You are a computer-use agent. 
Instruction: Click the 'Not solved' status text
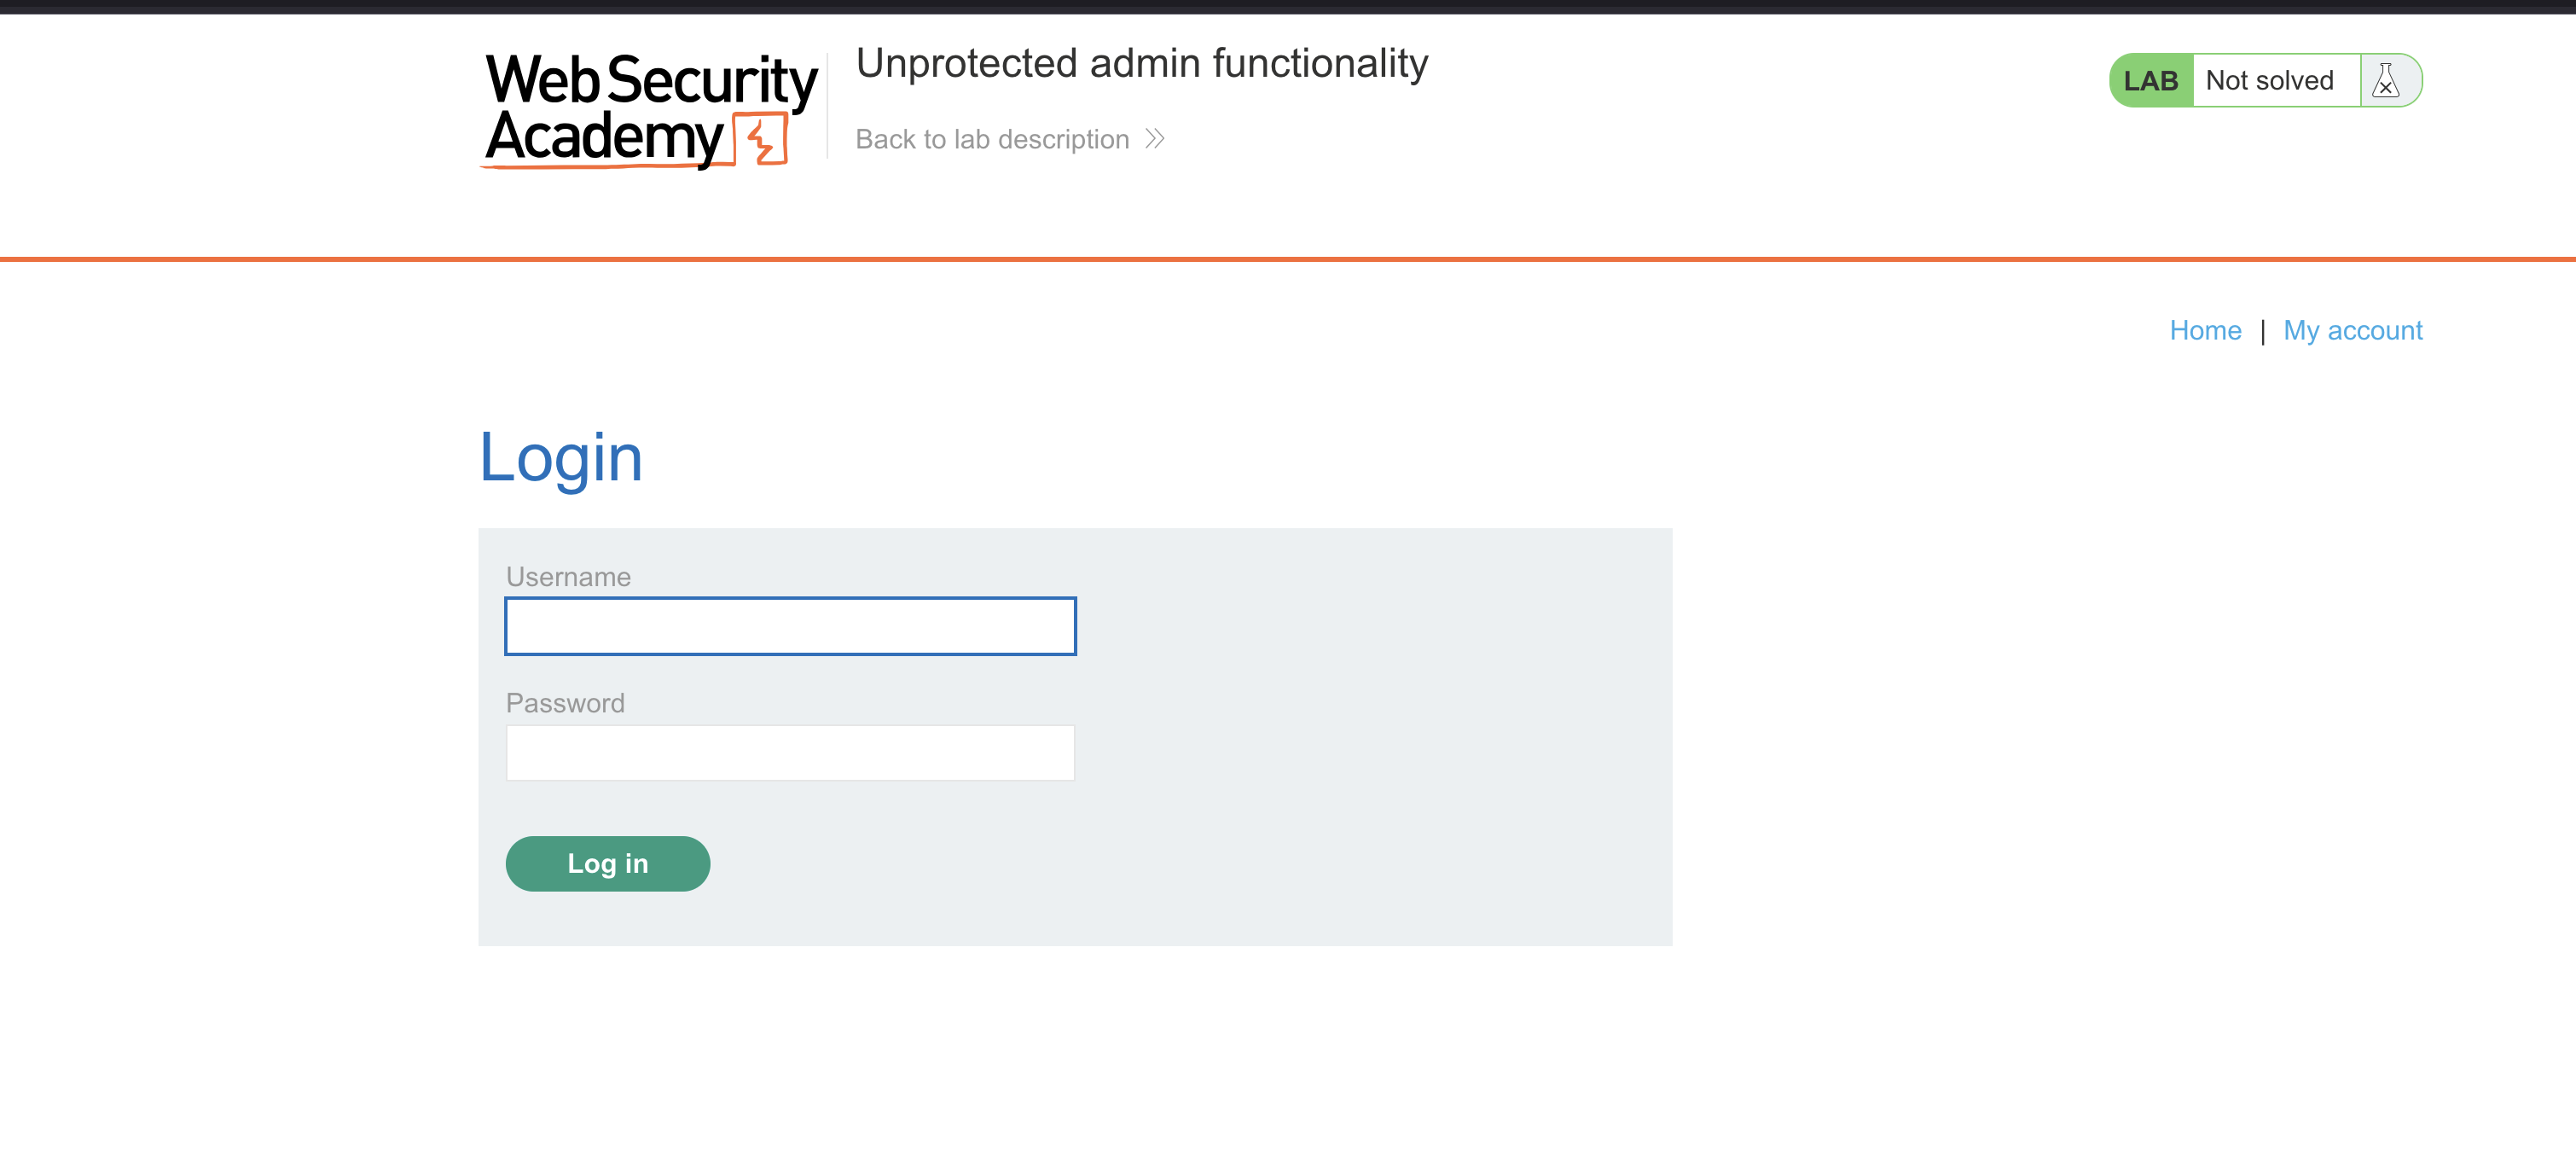[x=2269, y=81]
